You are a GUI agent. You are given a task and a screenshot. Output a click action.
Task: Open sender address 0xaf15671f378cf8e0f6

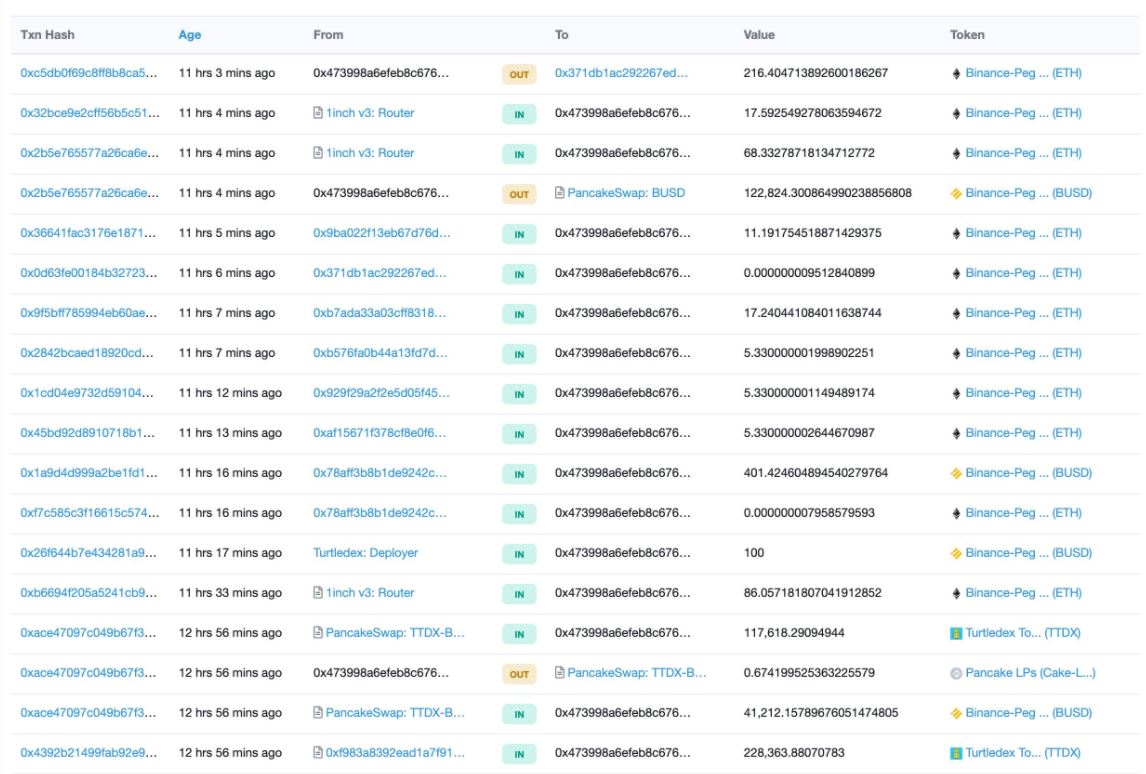tap(379, 433)
